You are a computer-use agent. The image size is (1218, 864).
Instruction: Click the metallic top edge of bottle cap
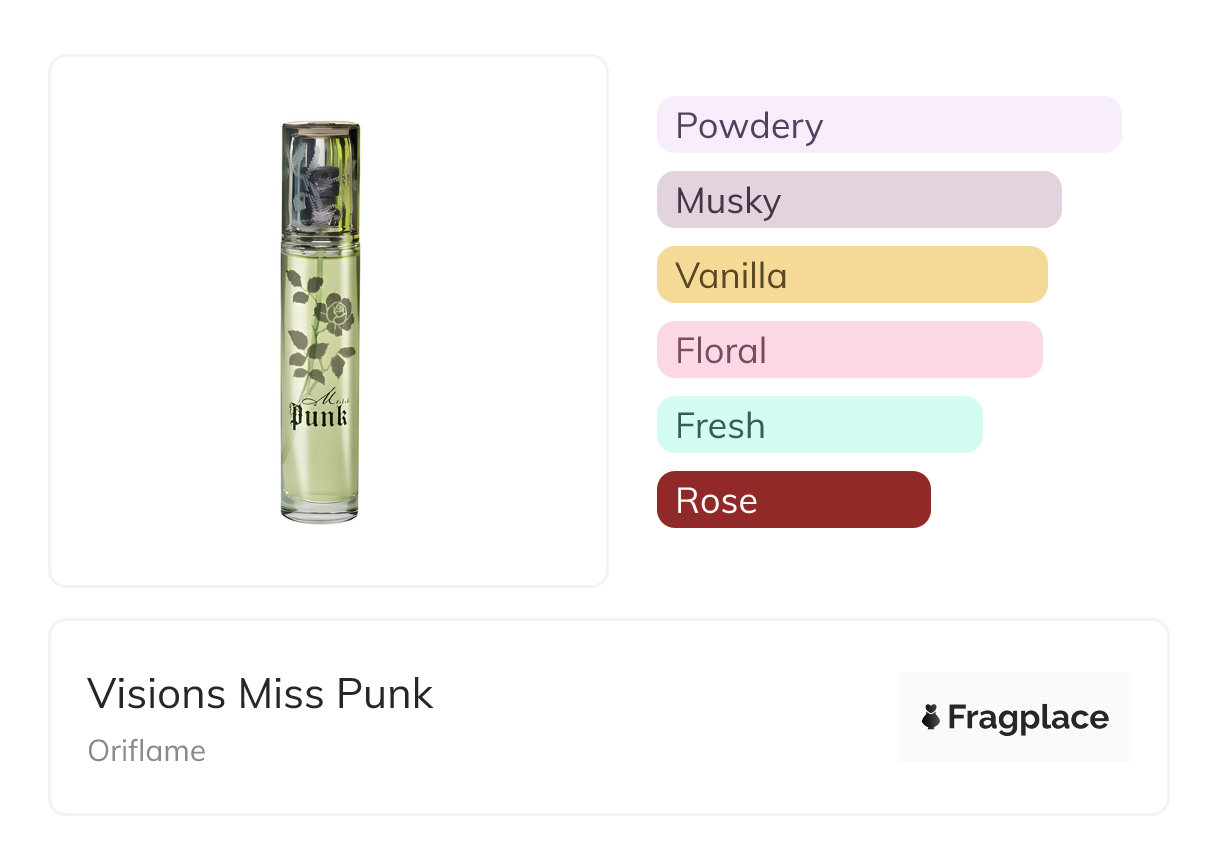(320, 125)
